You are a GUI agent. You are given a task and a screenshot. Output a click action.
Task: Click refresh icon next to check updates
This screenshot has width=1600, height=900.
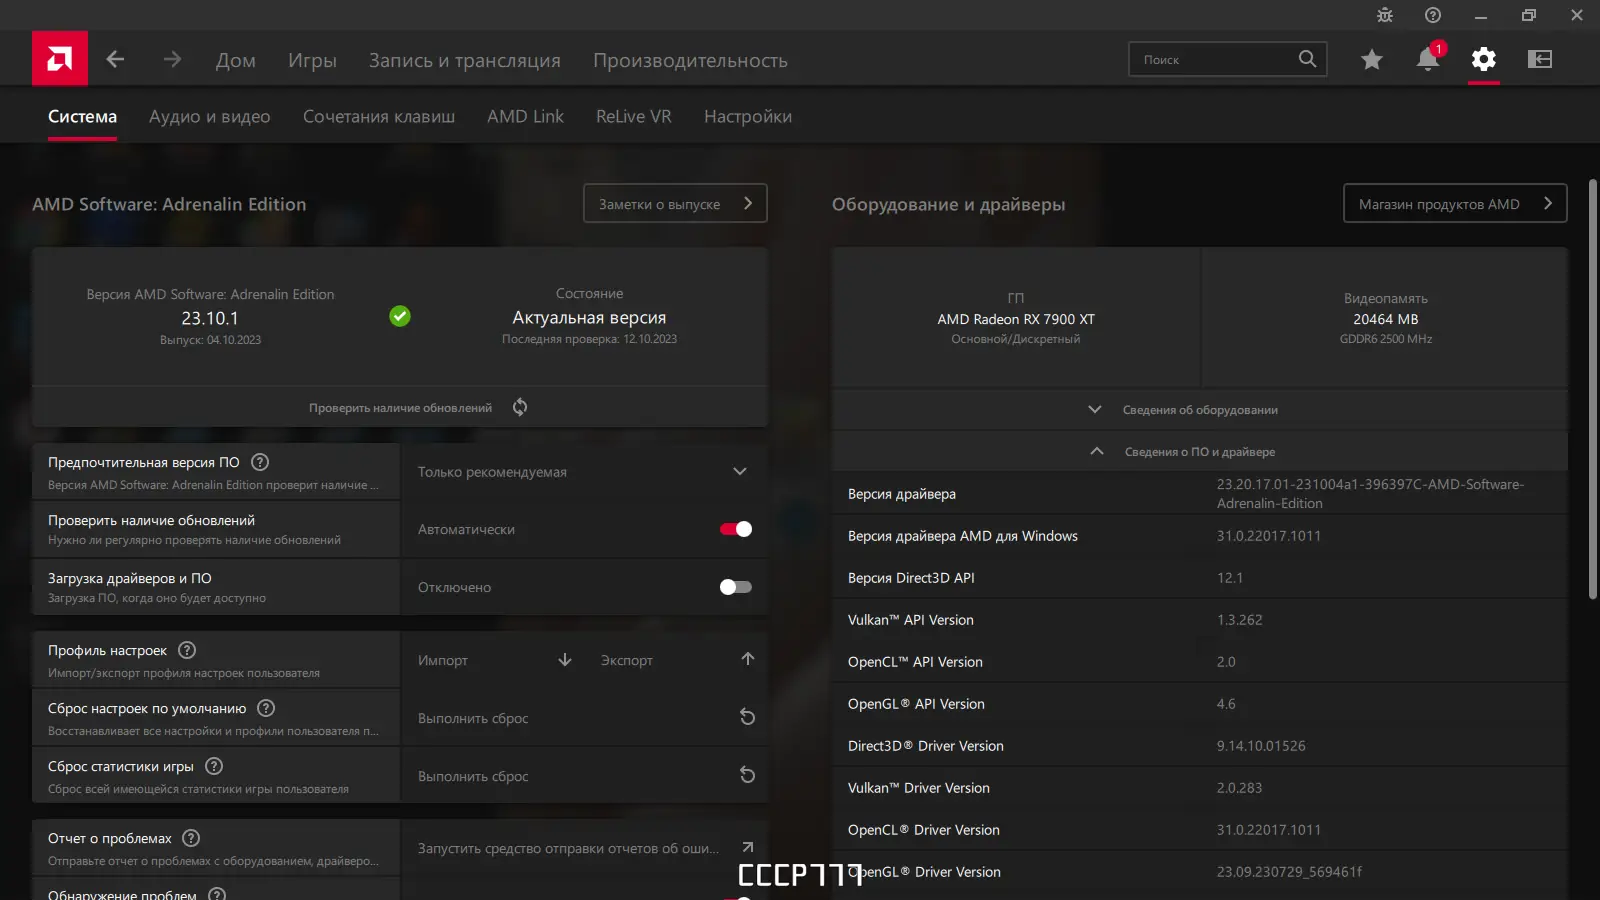520,407
